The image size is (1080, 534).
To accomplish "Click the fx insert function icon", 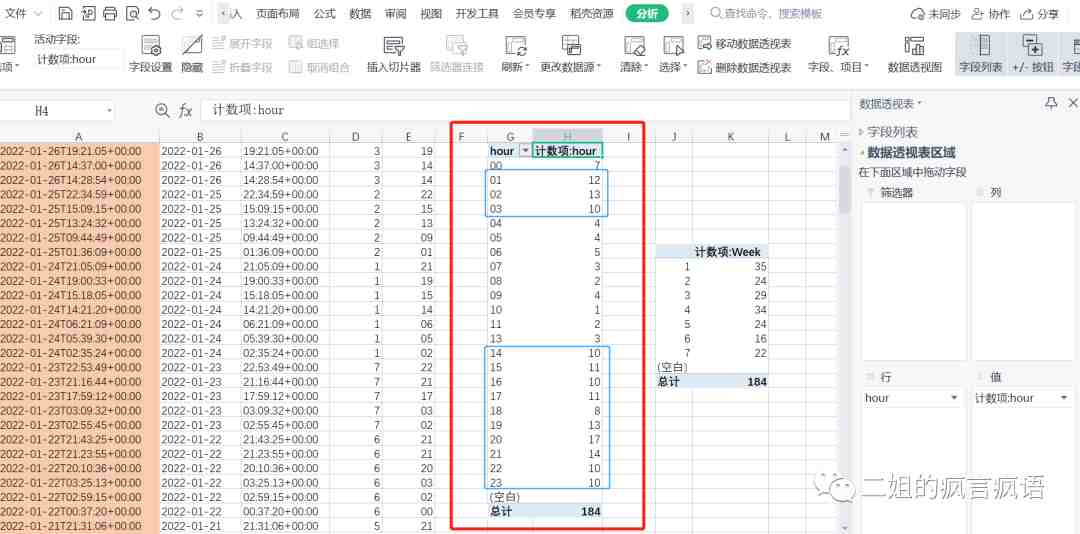I will click(185, 110).
